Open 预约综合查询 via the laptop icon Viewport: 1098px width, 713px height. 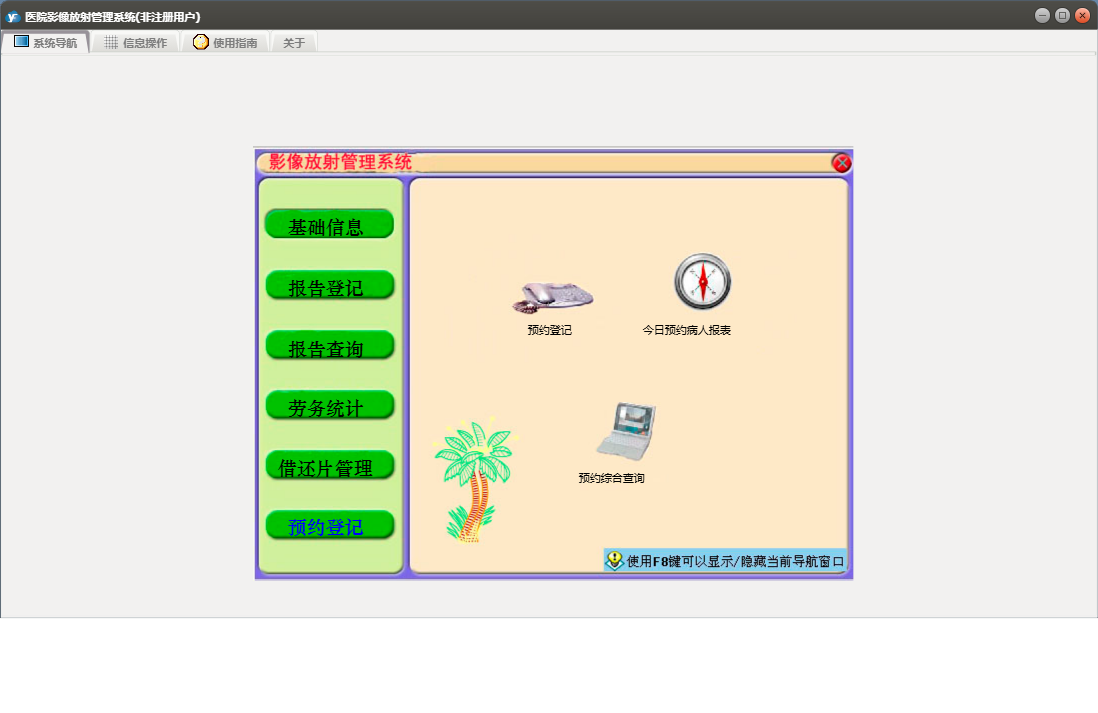625,431
